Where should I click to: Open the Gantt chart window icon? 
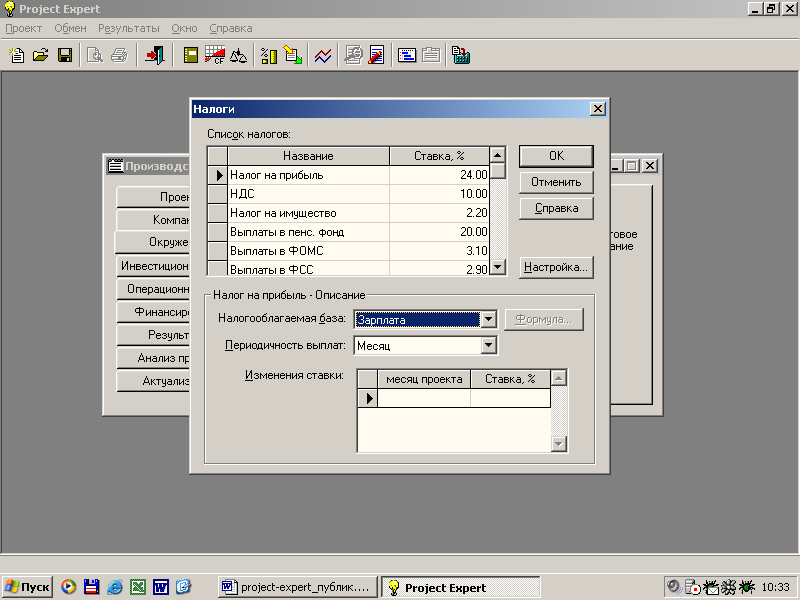pyautogui.click(x=407, y=55)
